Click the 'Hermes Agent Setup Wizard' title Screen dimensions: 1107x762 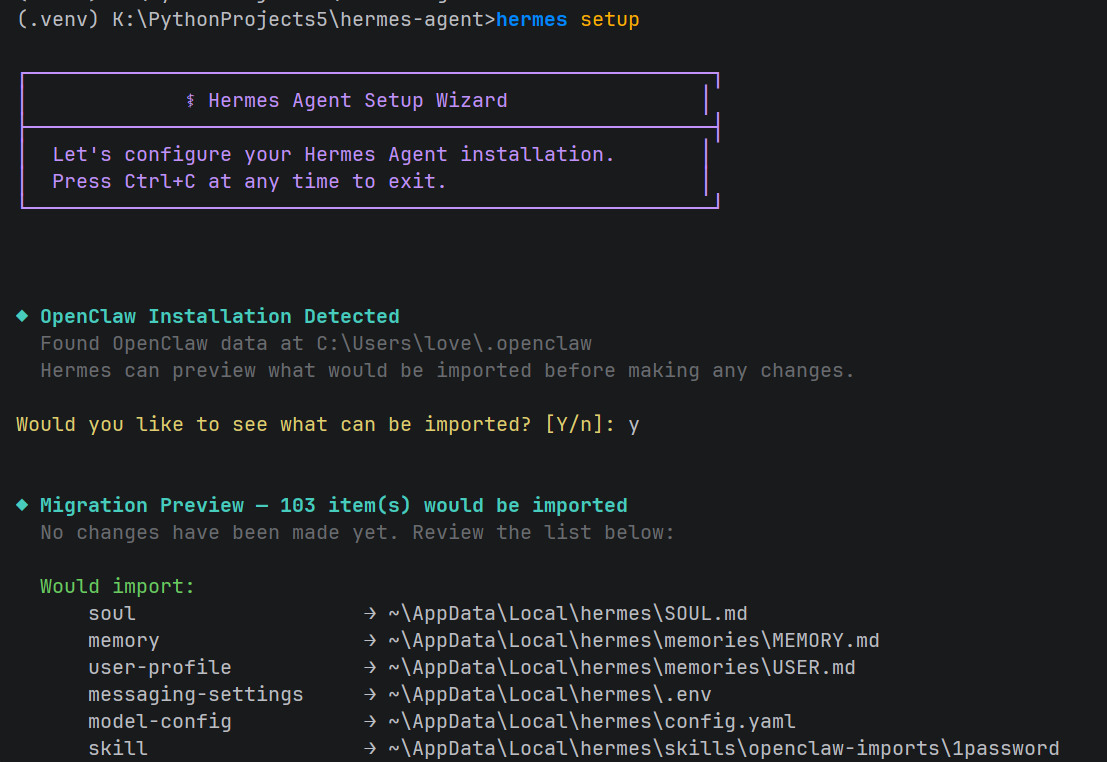point(357,100)
